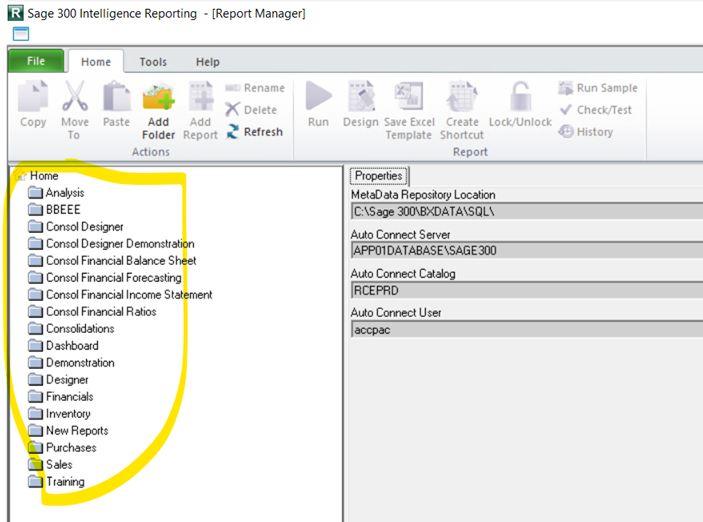Select the Designer folder
The width and height of the screenshot is (703, 522).
point(58,379)
